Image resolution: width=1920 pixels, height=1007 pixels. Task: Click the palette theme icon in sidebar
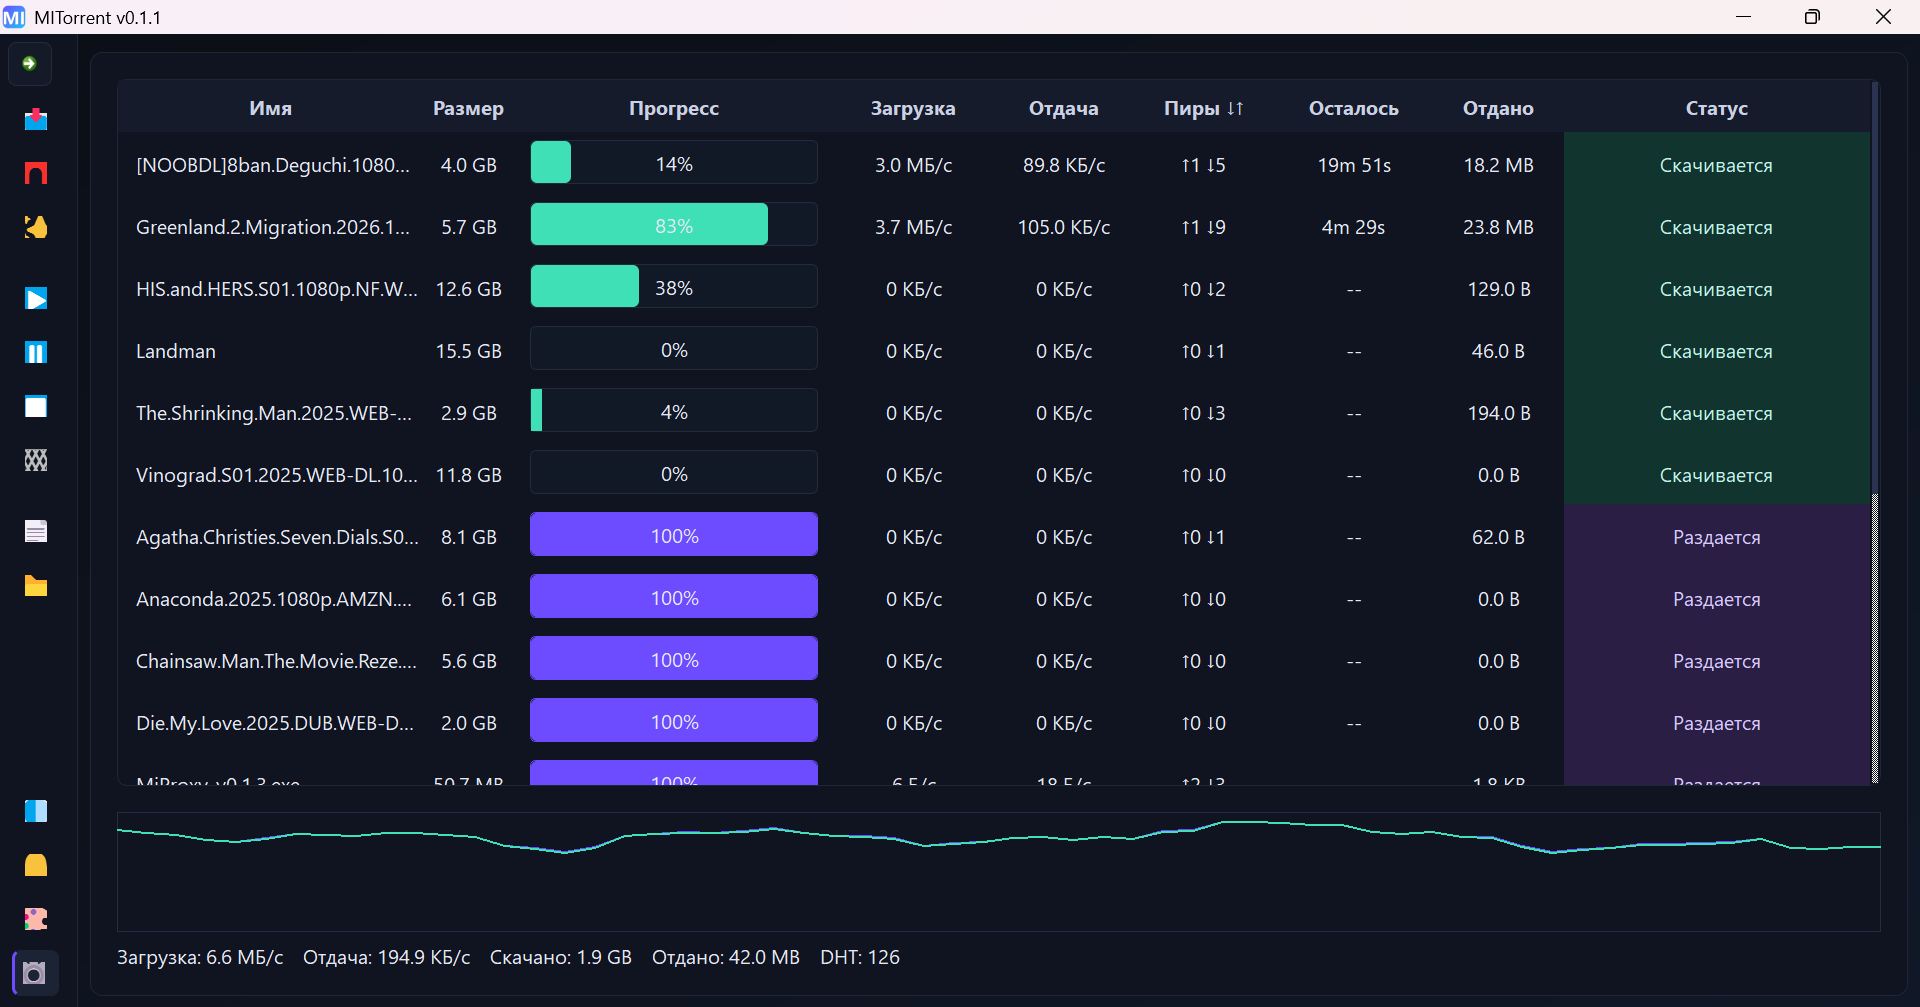(x=36, y=919)
